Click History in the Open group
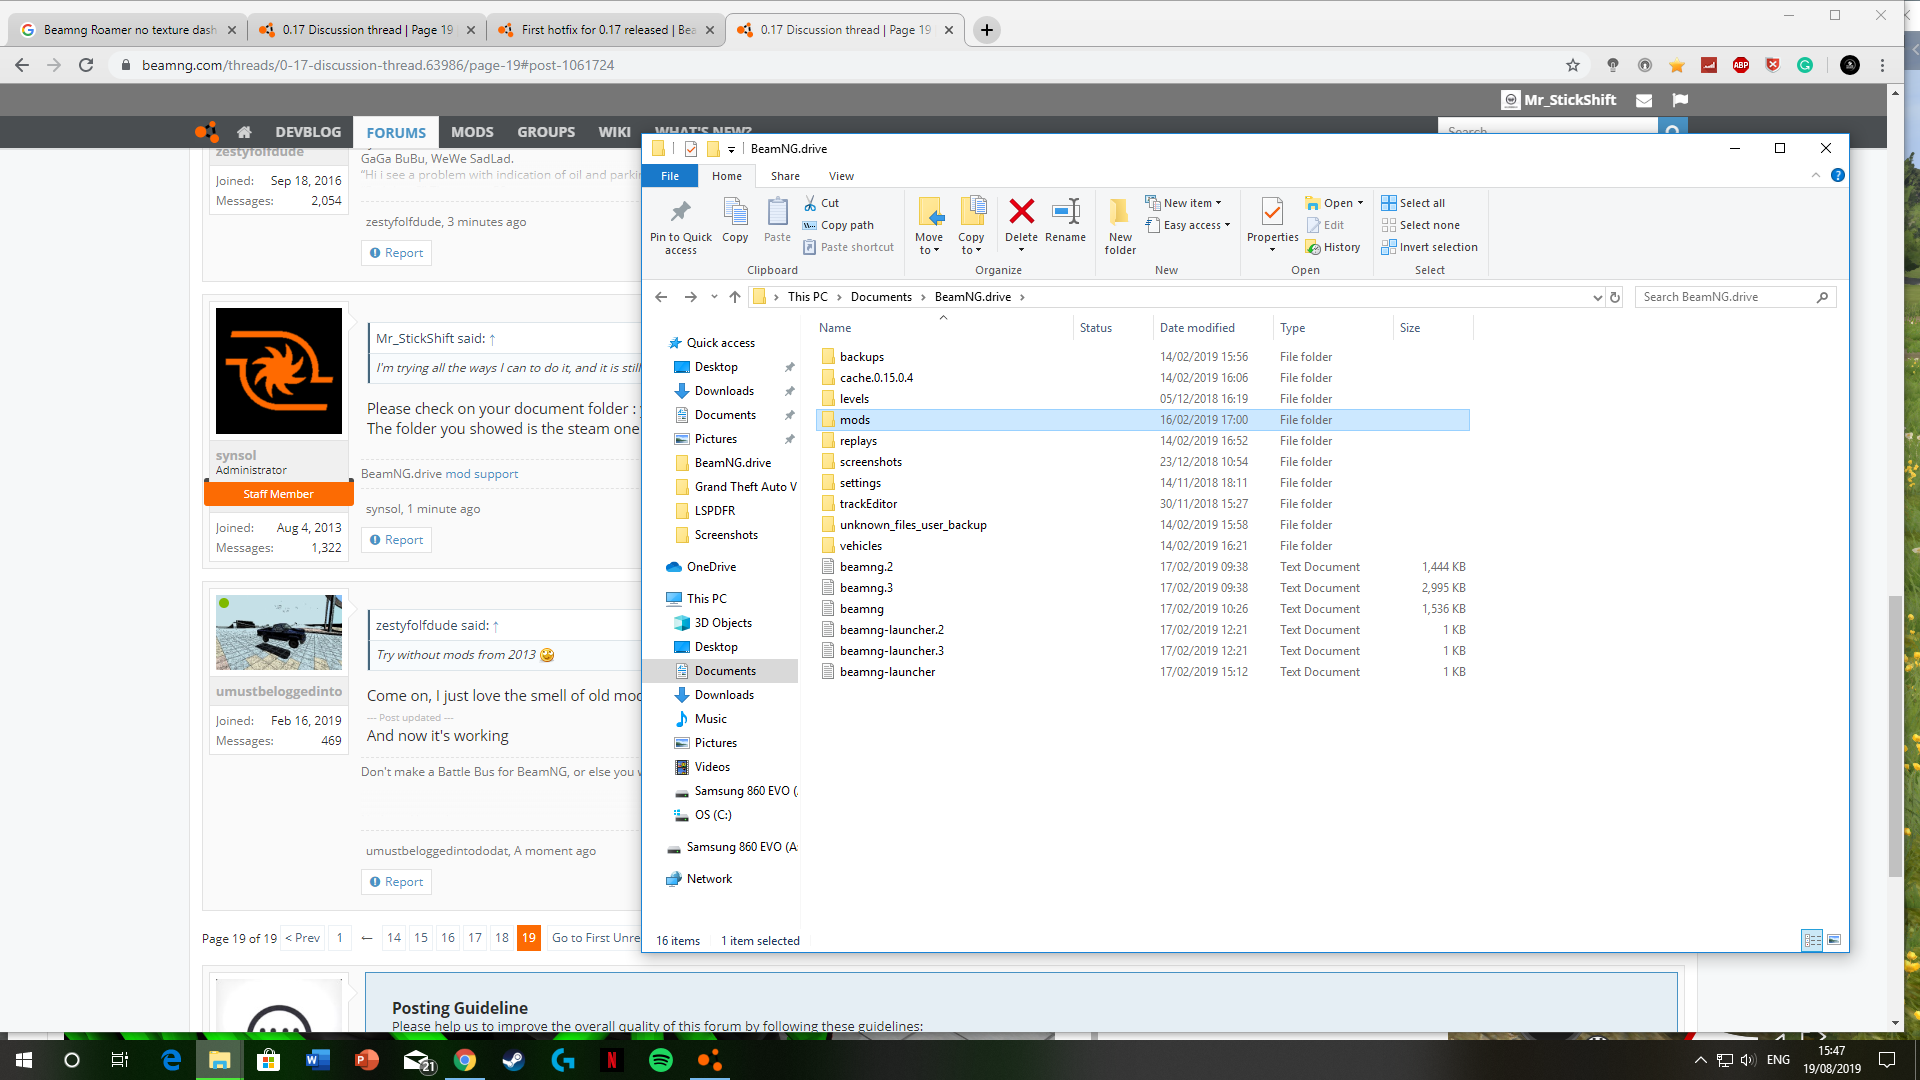Screen dimensions: 1920x1080 click(x=1333, y=247)
